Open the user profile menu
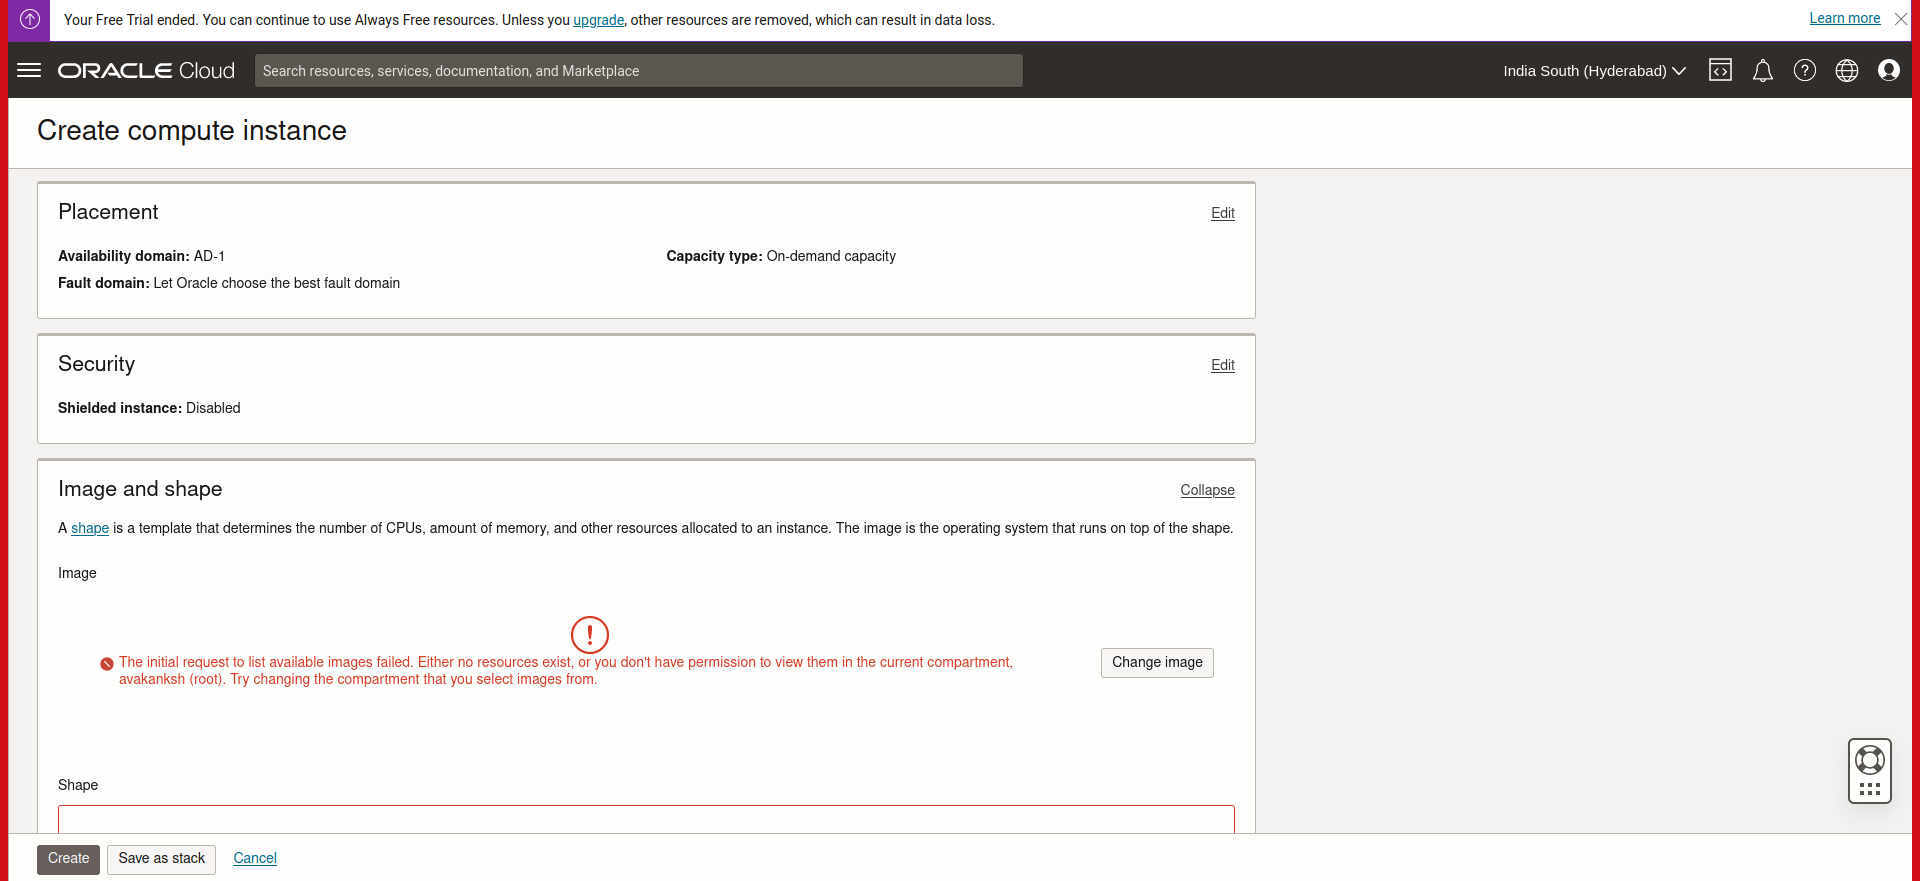1920x881 pixels. tap(1888, 70)
